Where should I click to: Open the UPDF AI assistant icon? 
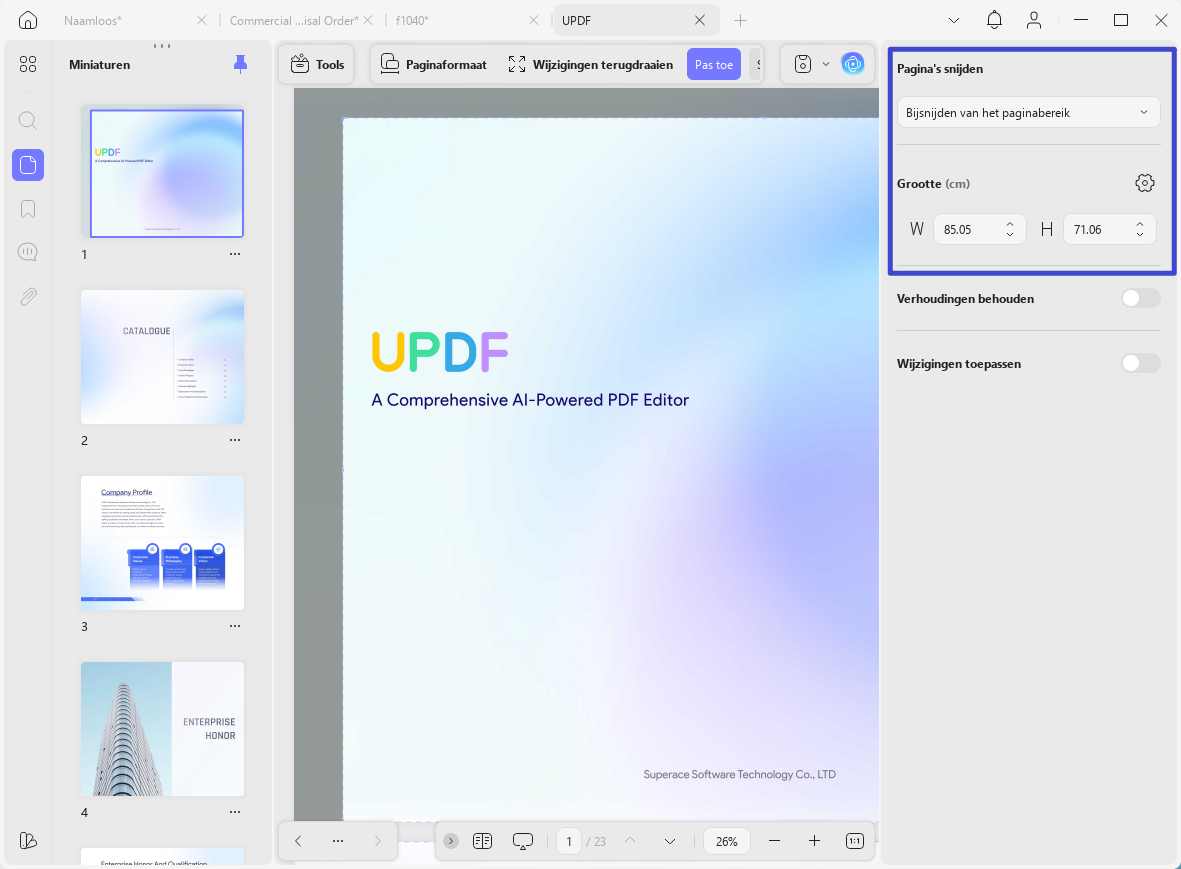coord(853,65)
